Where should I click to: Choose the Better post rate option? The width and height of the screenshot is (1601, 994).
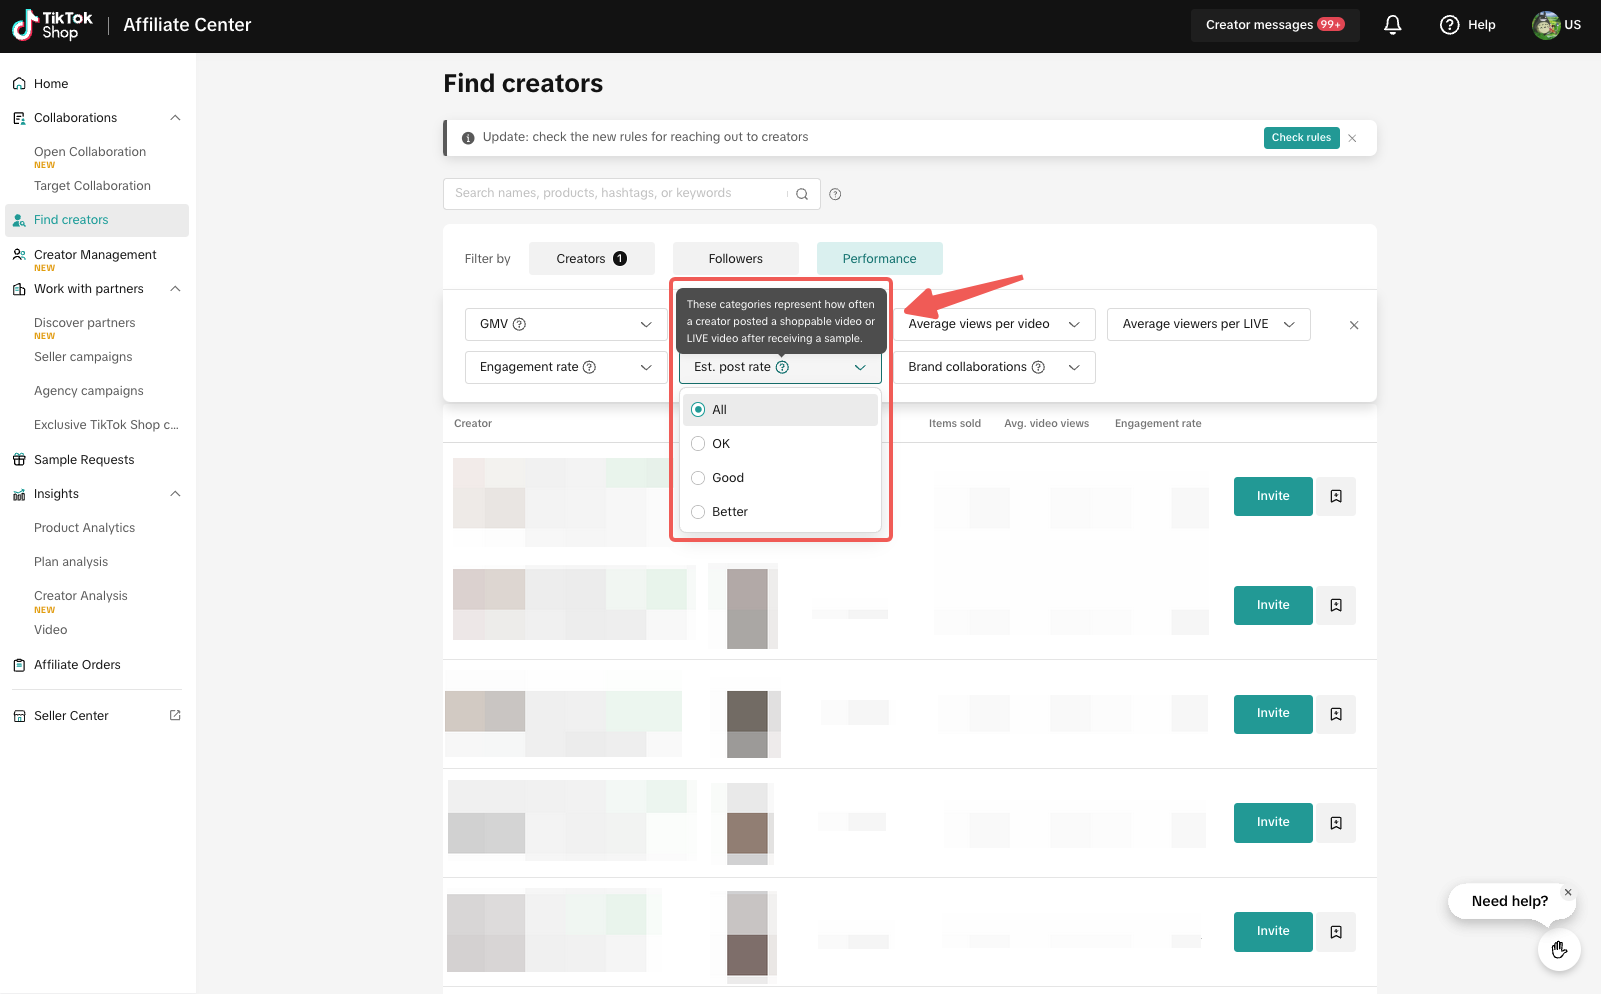tap(698, 512)
